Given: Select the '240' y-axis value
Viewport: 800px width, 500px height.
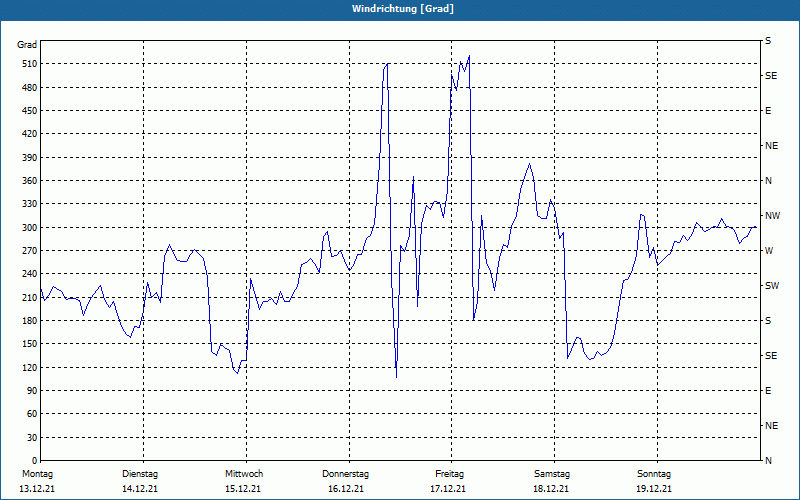Looking at the screenshot, I should [30, 274].
